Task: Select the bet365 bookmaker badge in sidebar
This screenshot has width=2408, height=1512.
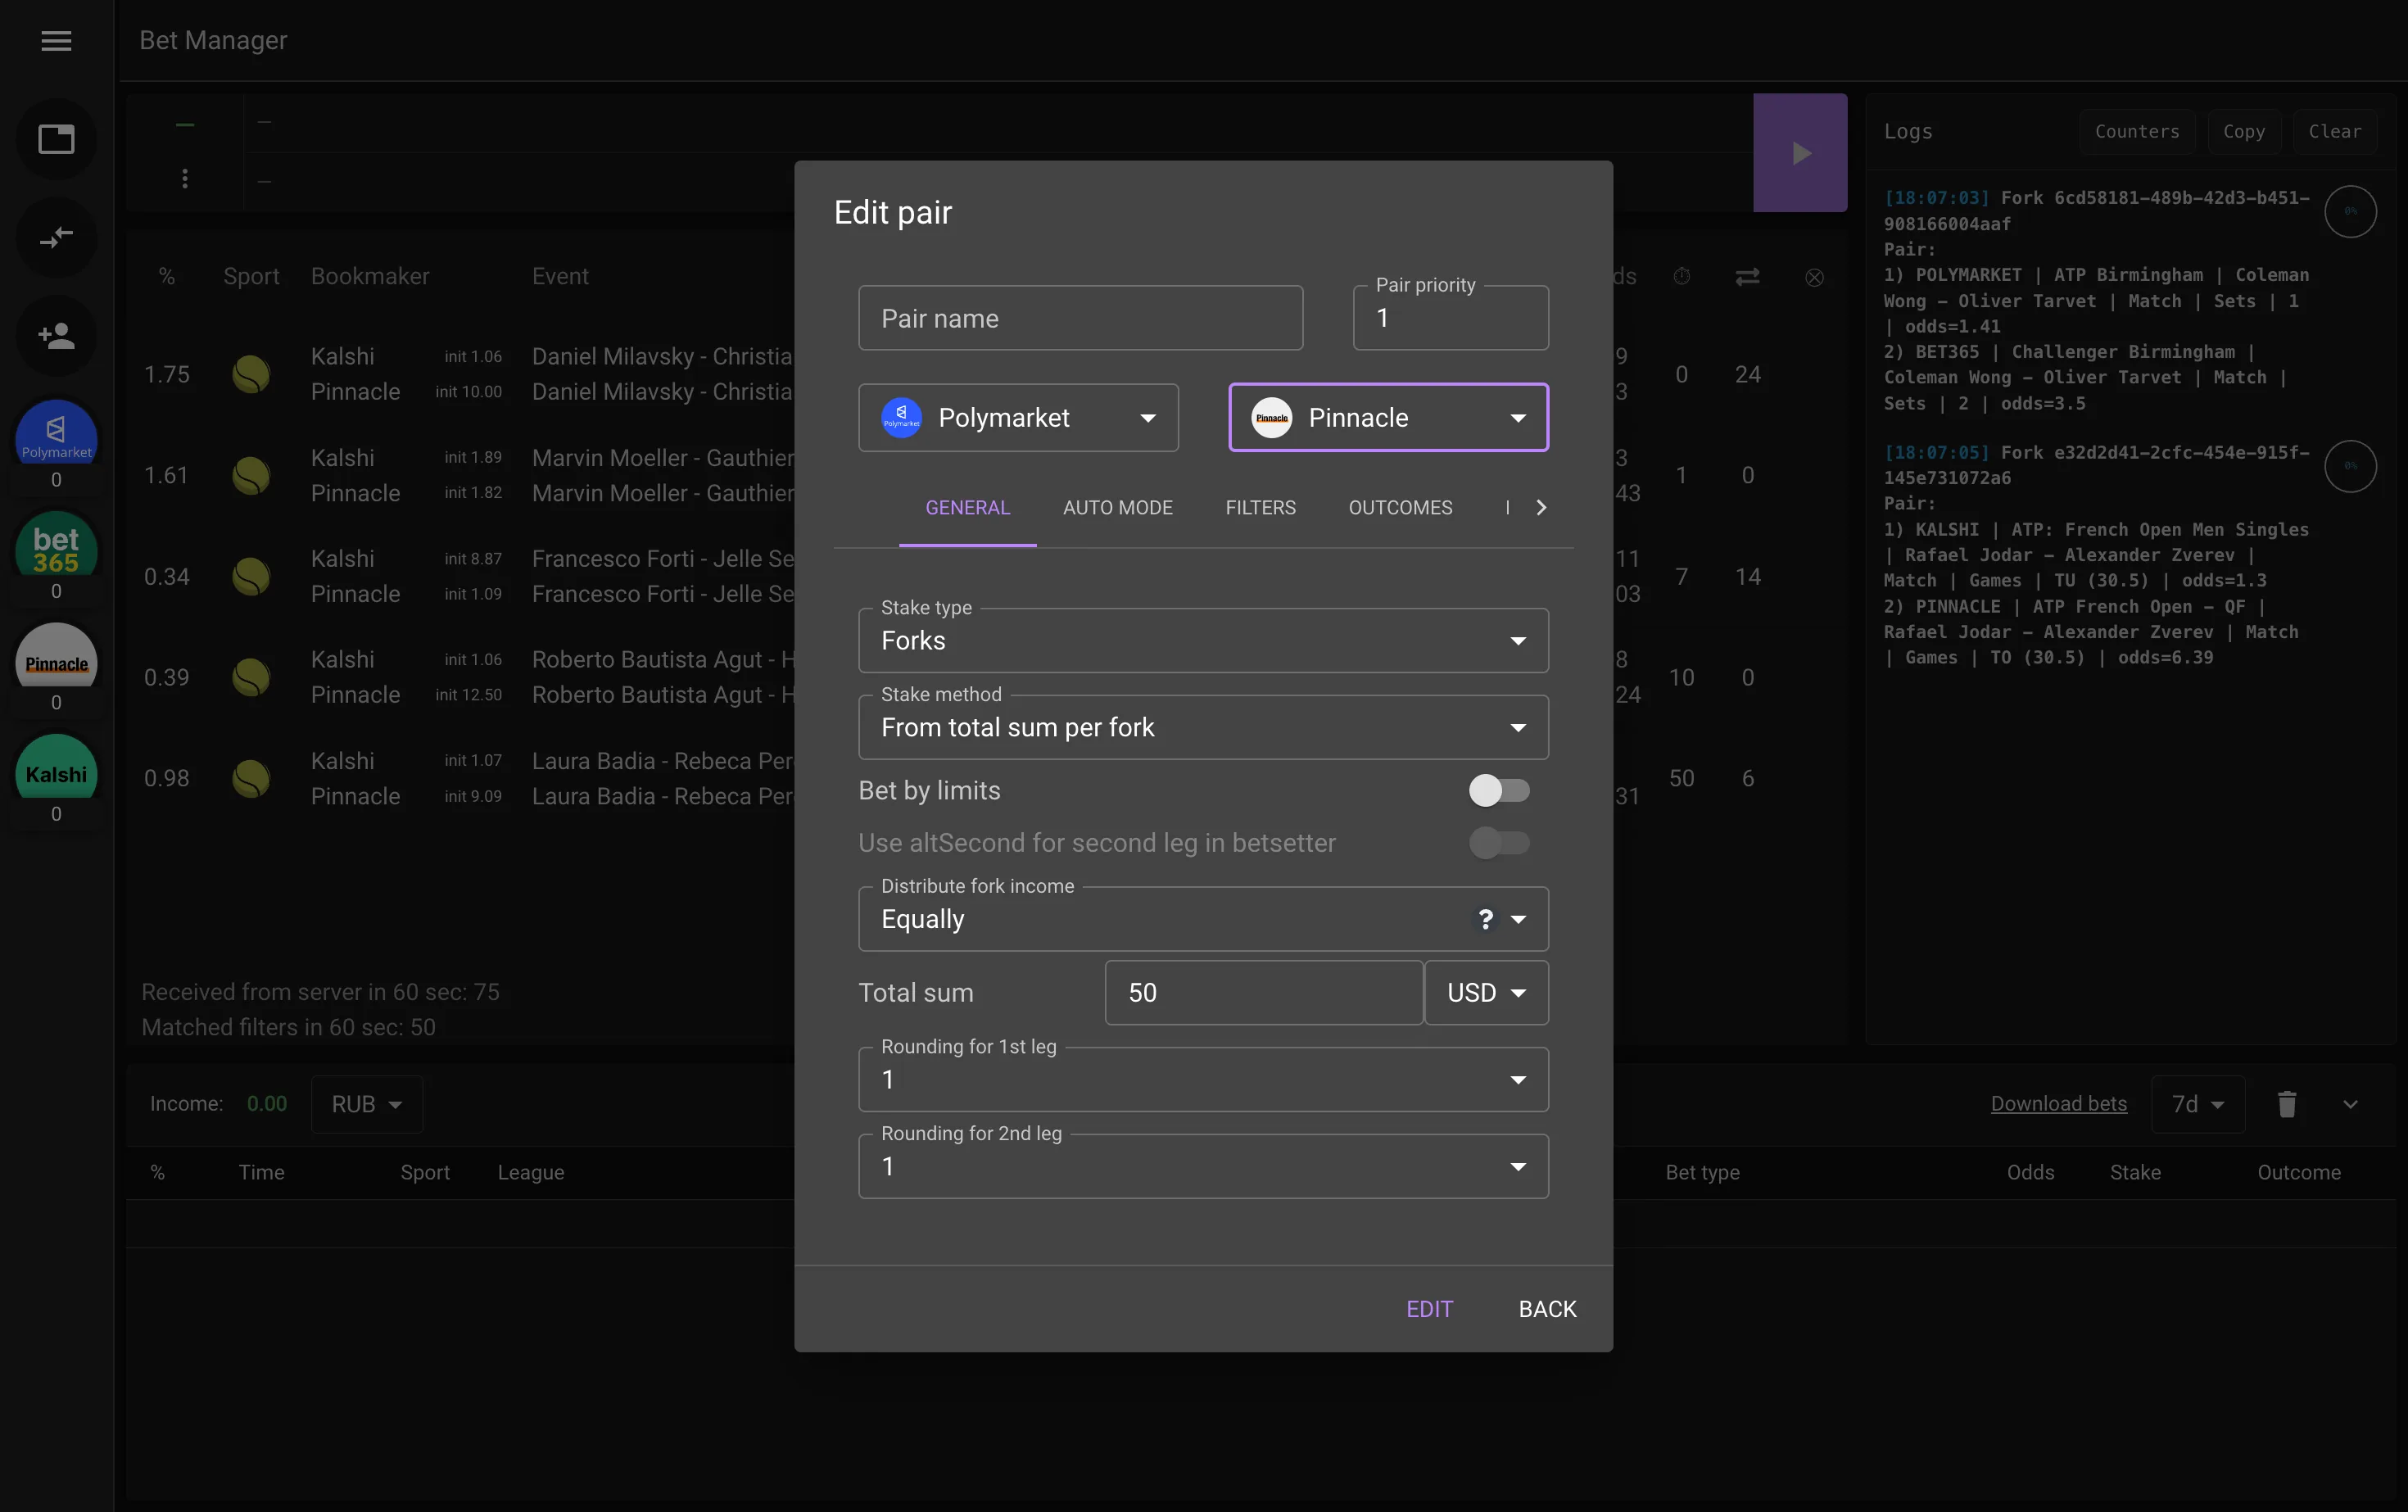Action: click(56, 544)
